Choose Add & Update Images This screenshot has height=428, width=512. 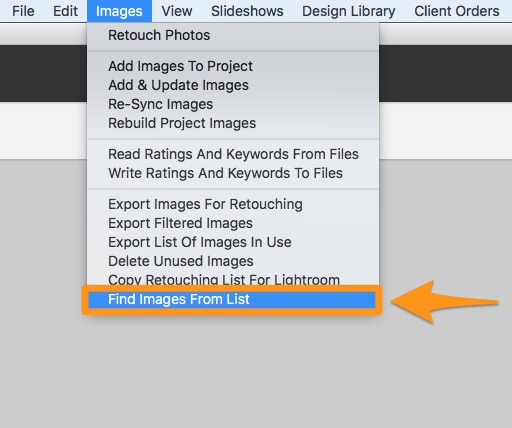pyautogui.click(x=233, y=85)
